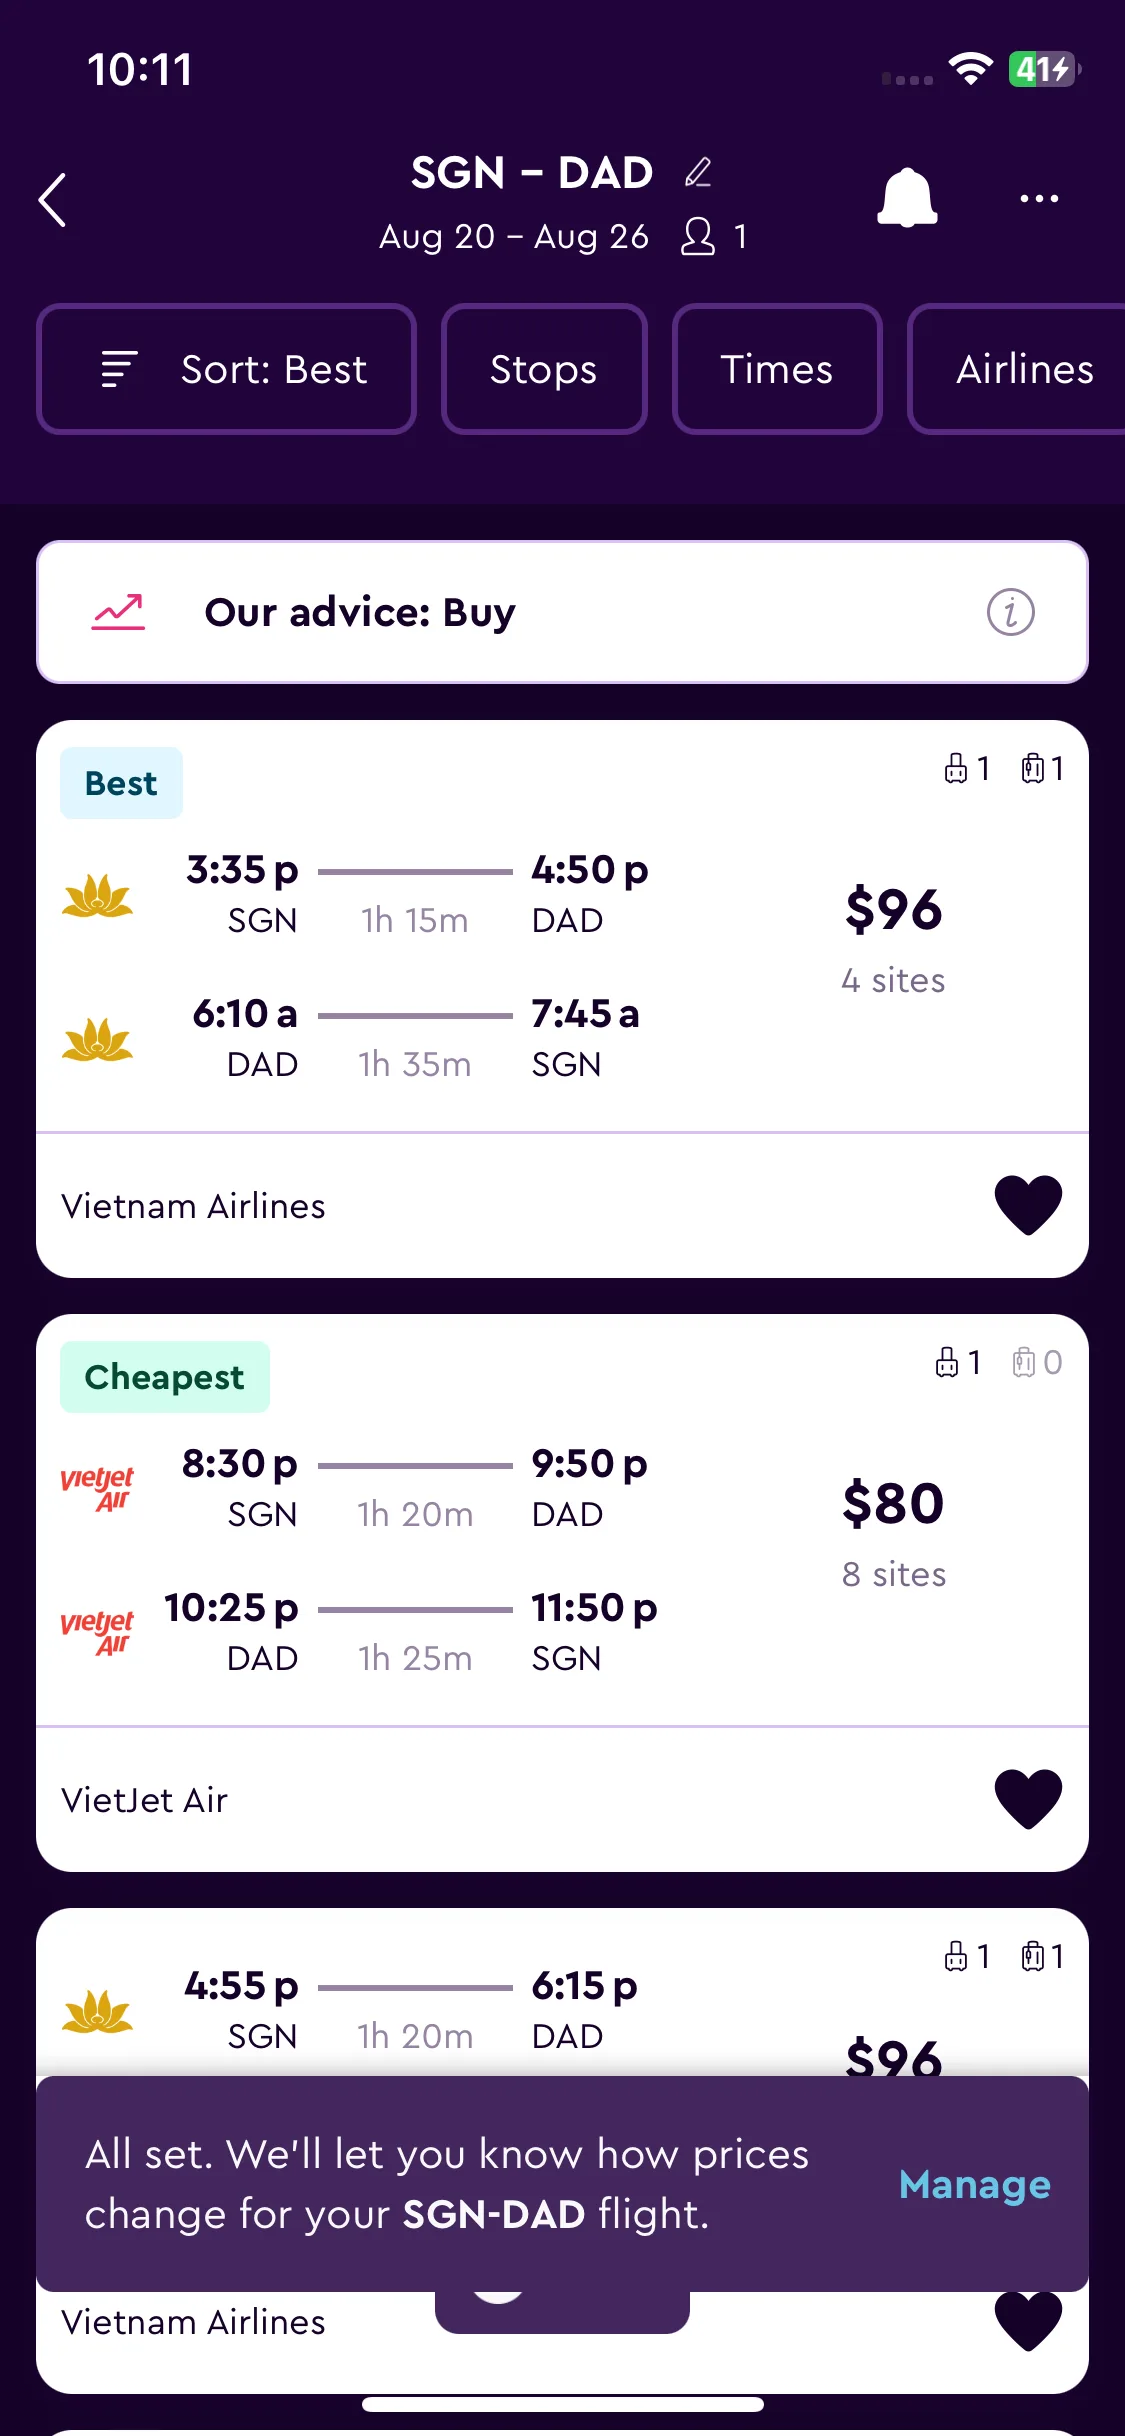Open the Times filter
Image resolution: width=1125 pixels, height=2436 pixels.
click(777, 369)
